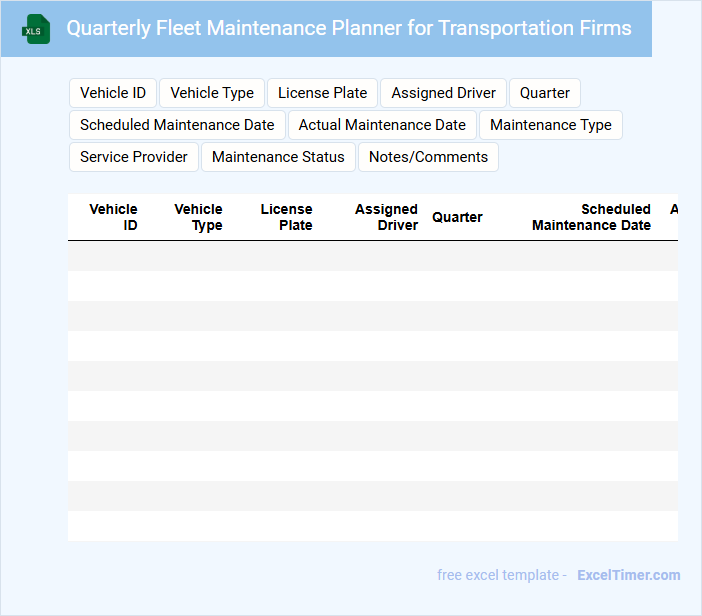Click the Actual Maintenance Date tag
This screenshot has width=702, height=616.
pyautogui.click(x=382, y=125)
